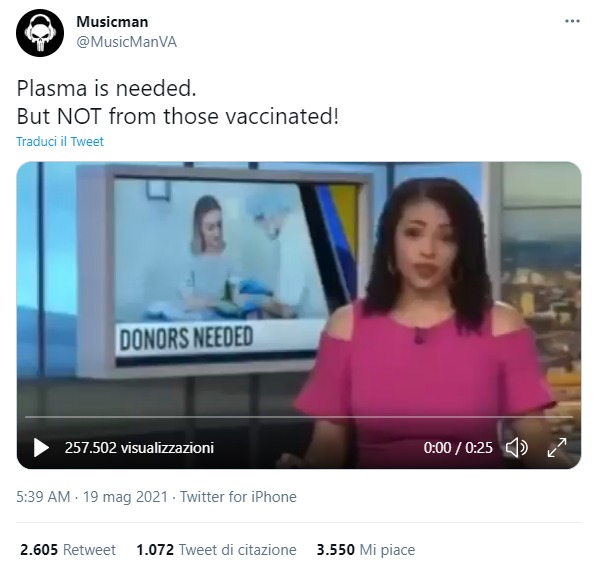Click Traduci il Tweet to translate
Viewport: 597px width, 573px height.
60,141
